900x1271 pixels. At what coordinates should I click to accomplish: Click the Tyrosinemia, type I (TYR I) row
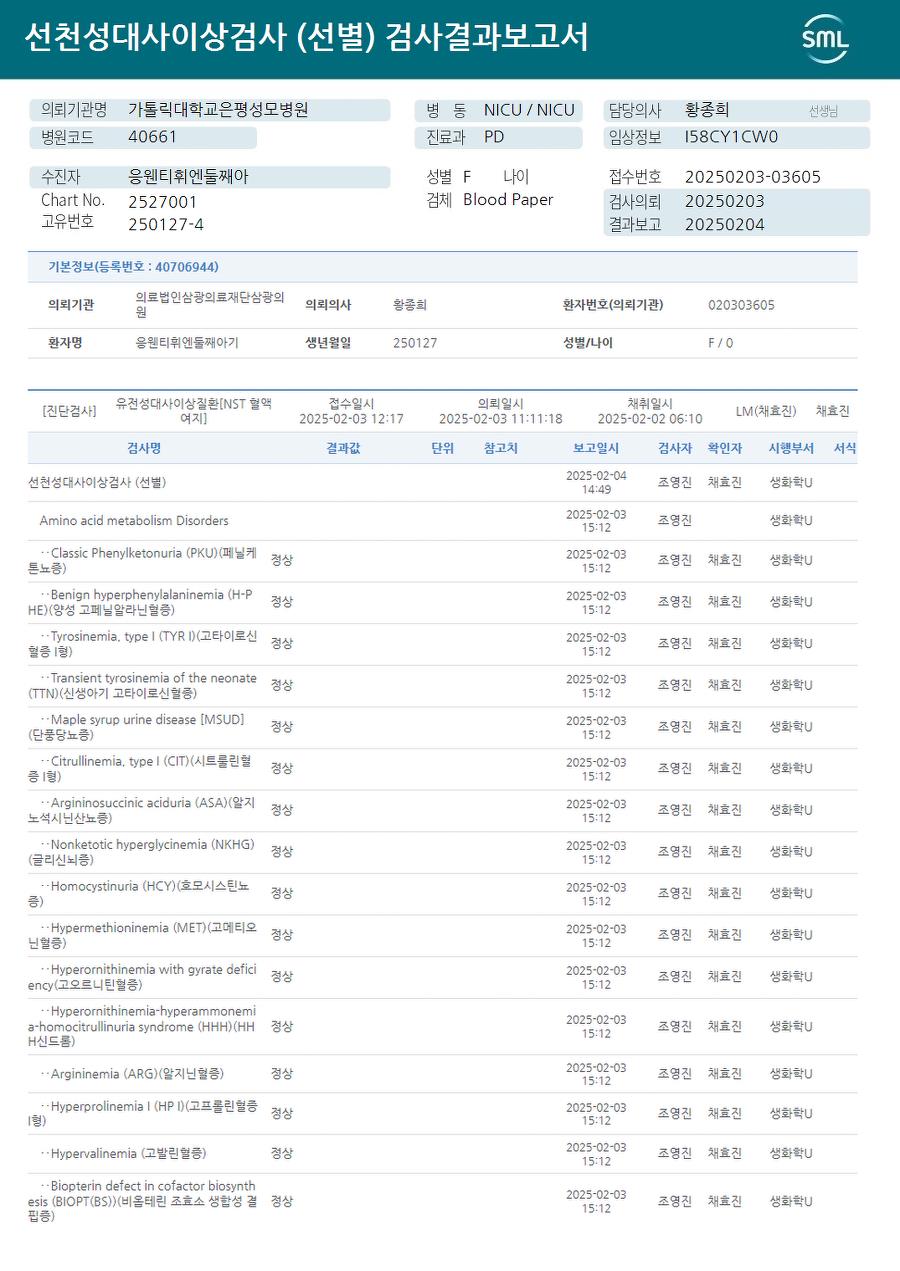coord(442,644)
